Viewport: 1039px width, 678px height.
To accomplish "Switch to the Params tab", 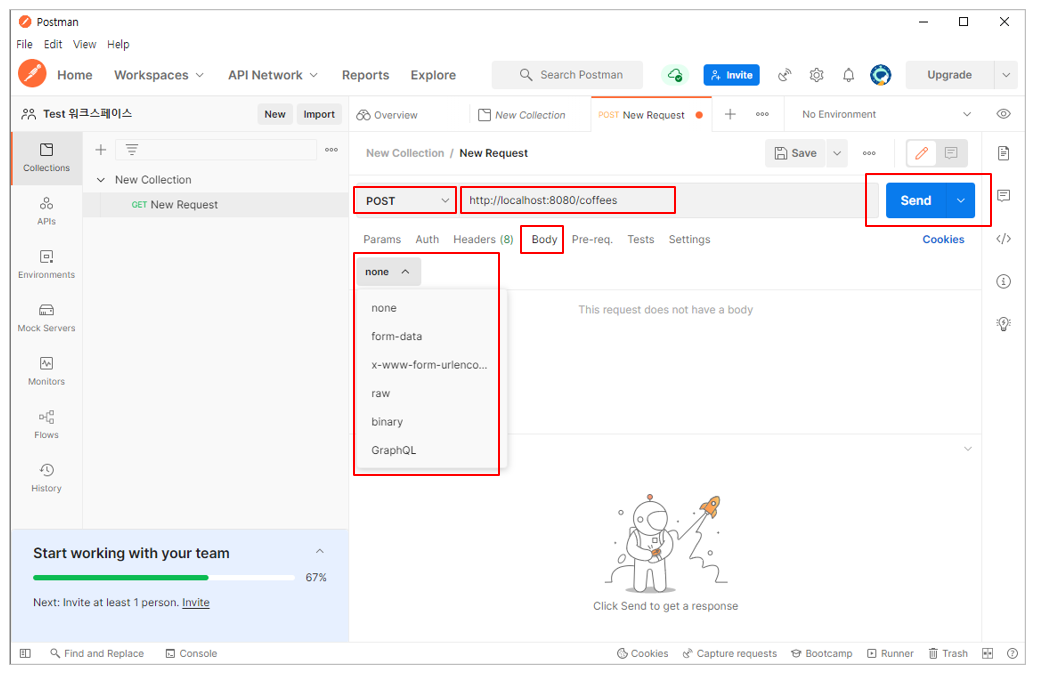I will pyautogui.click(x=382, y=239).
